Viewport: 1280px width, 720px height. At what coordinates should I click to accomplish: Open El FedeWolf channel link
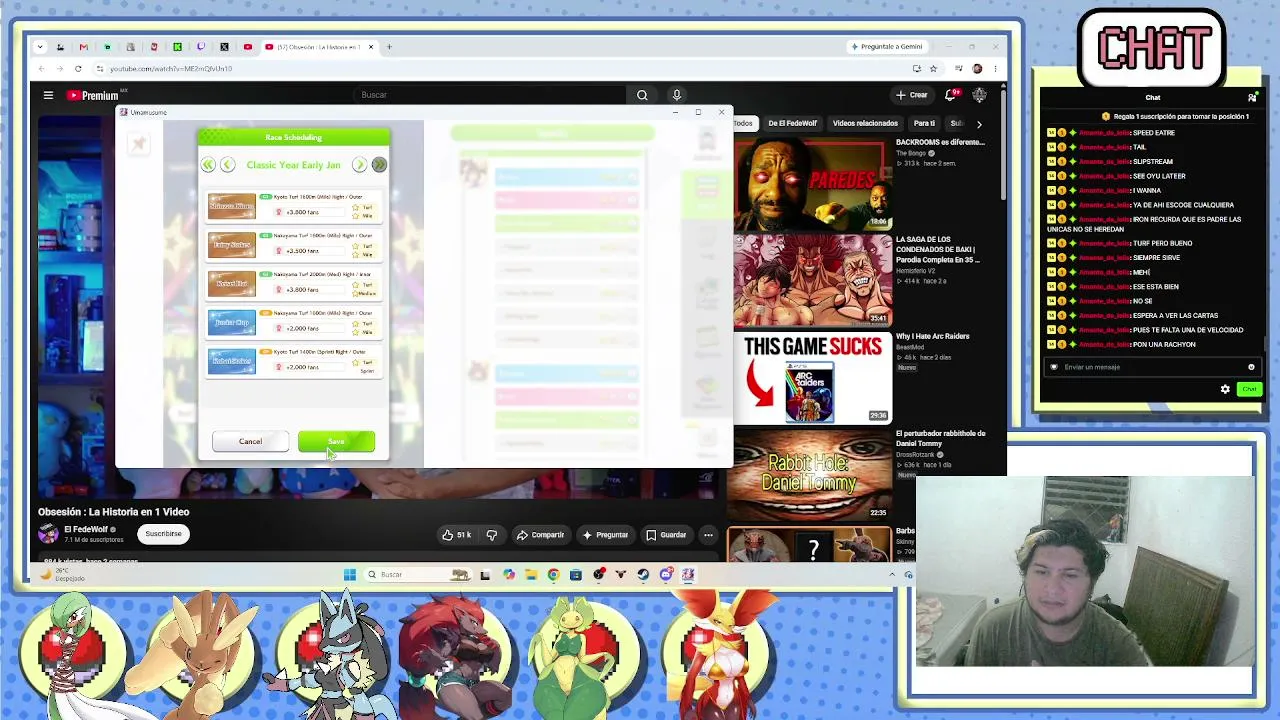click(86, 529)
